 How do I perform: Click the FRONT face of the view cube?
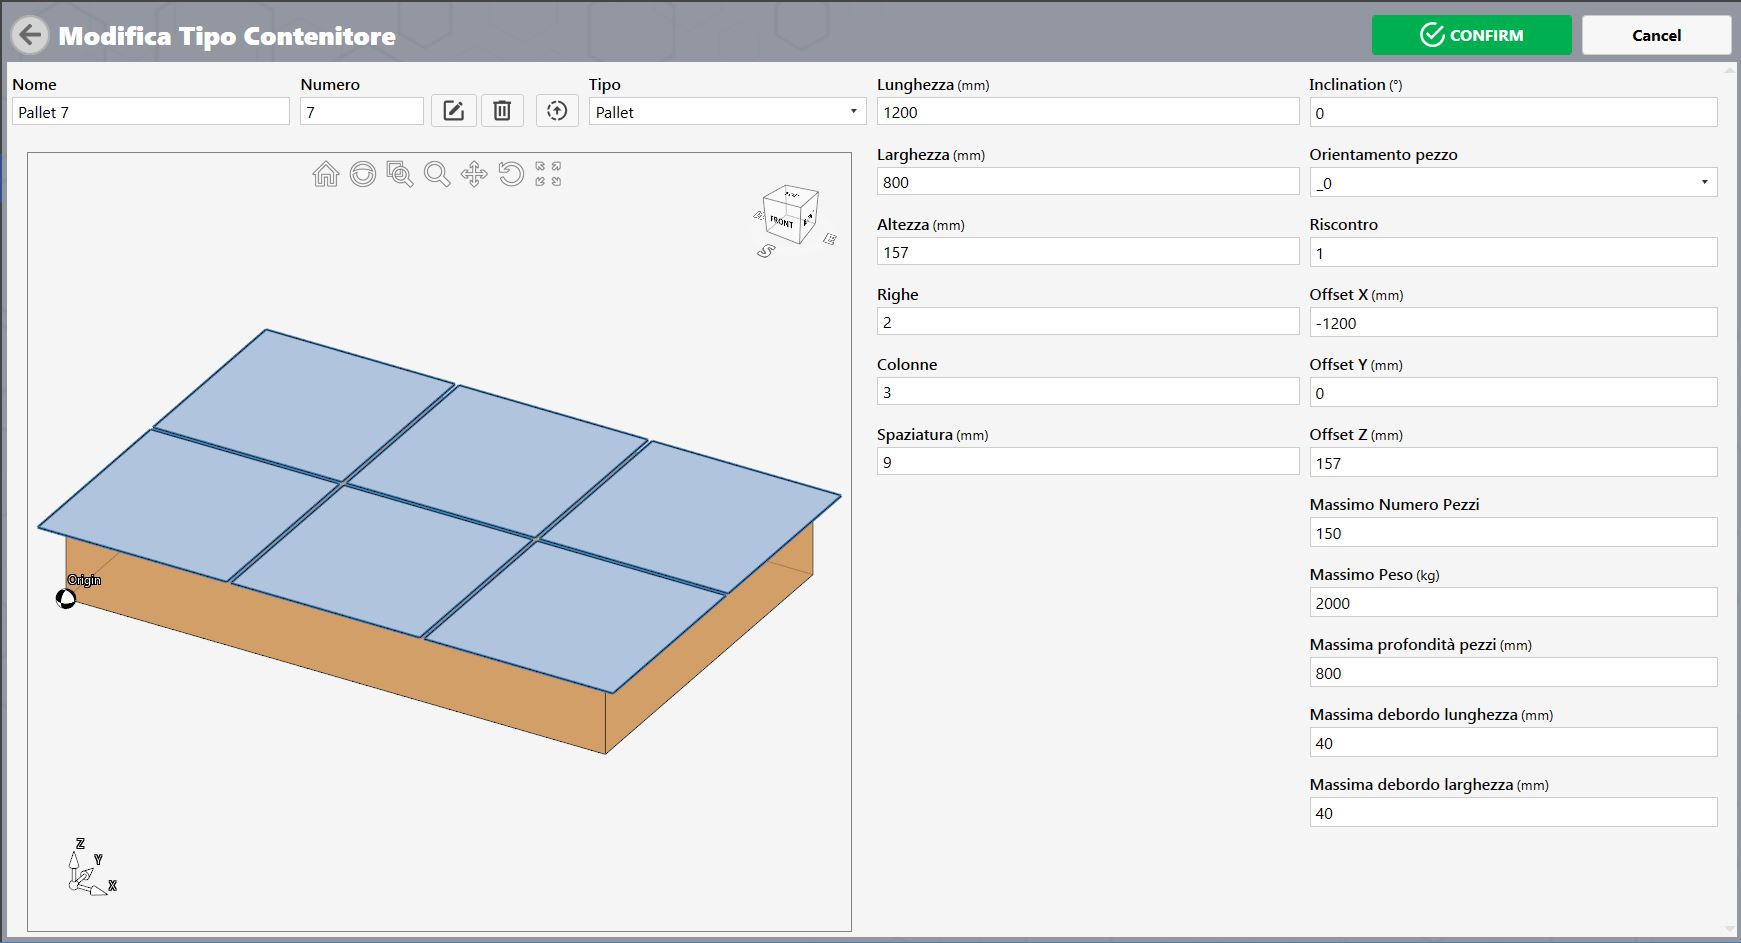coord(782,221)
